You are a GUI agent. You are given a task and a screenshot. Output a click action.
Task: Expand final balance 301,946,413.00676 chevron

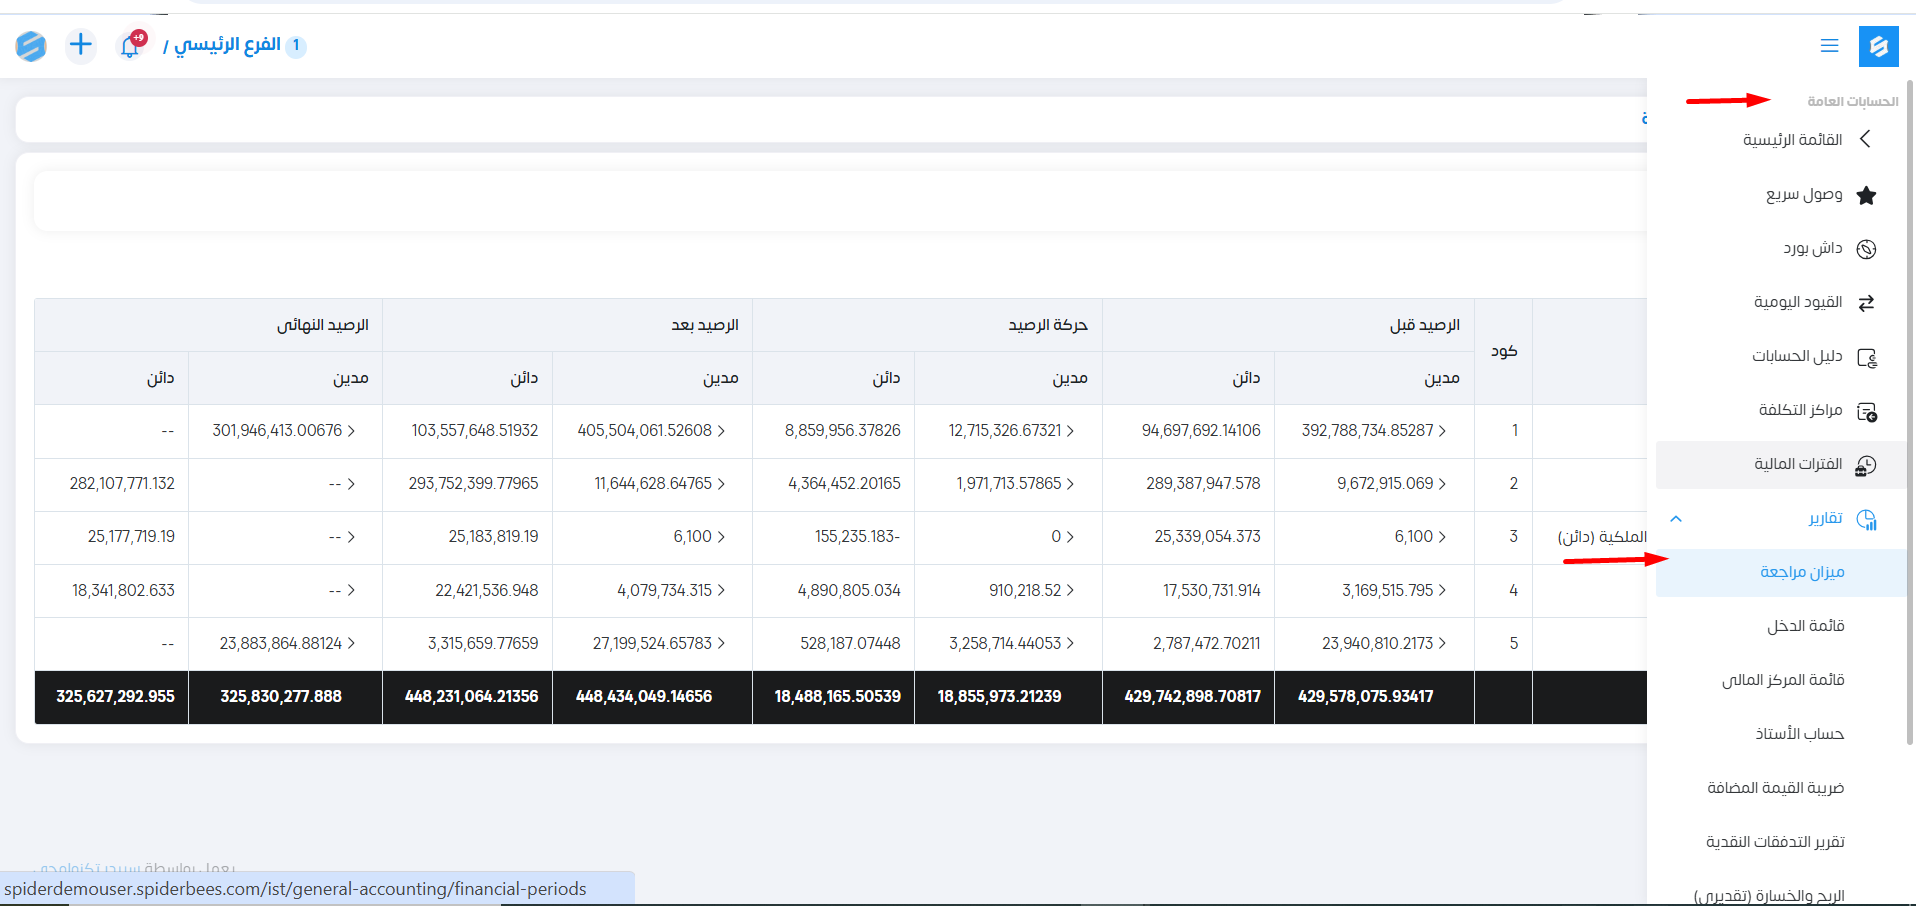click(x=351, y=431)
